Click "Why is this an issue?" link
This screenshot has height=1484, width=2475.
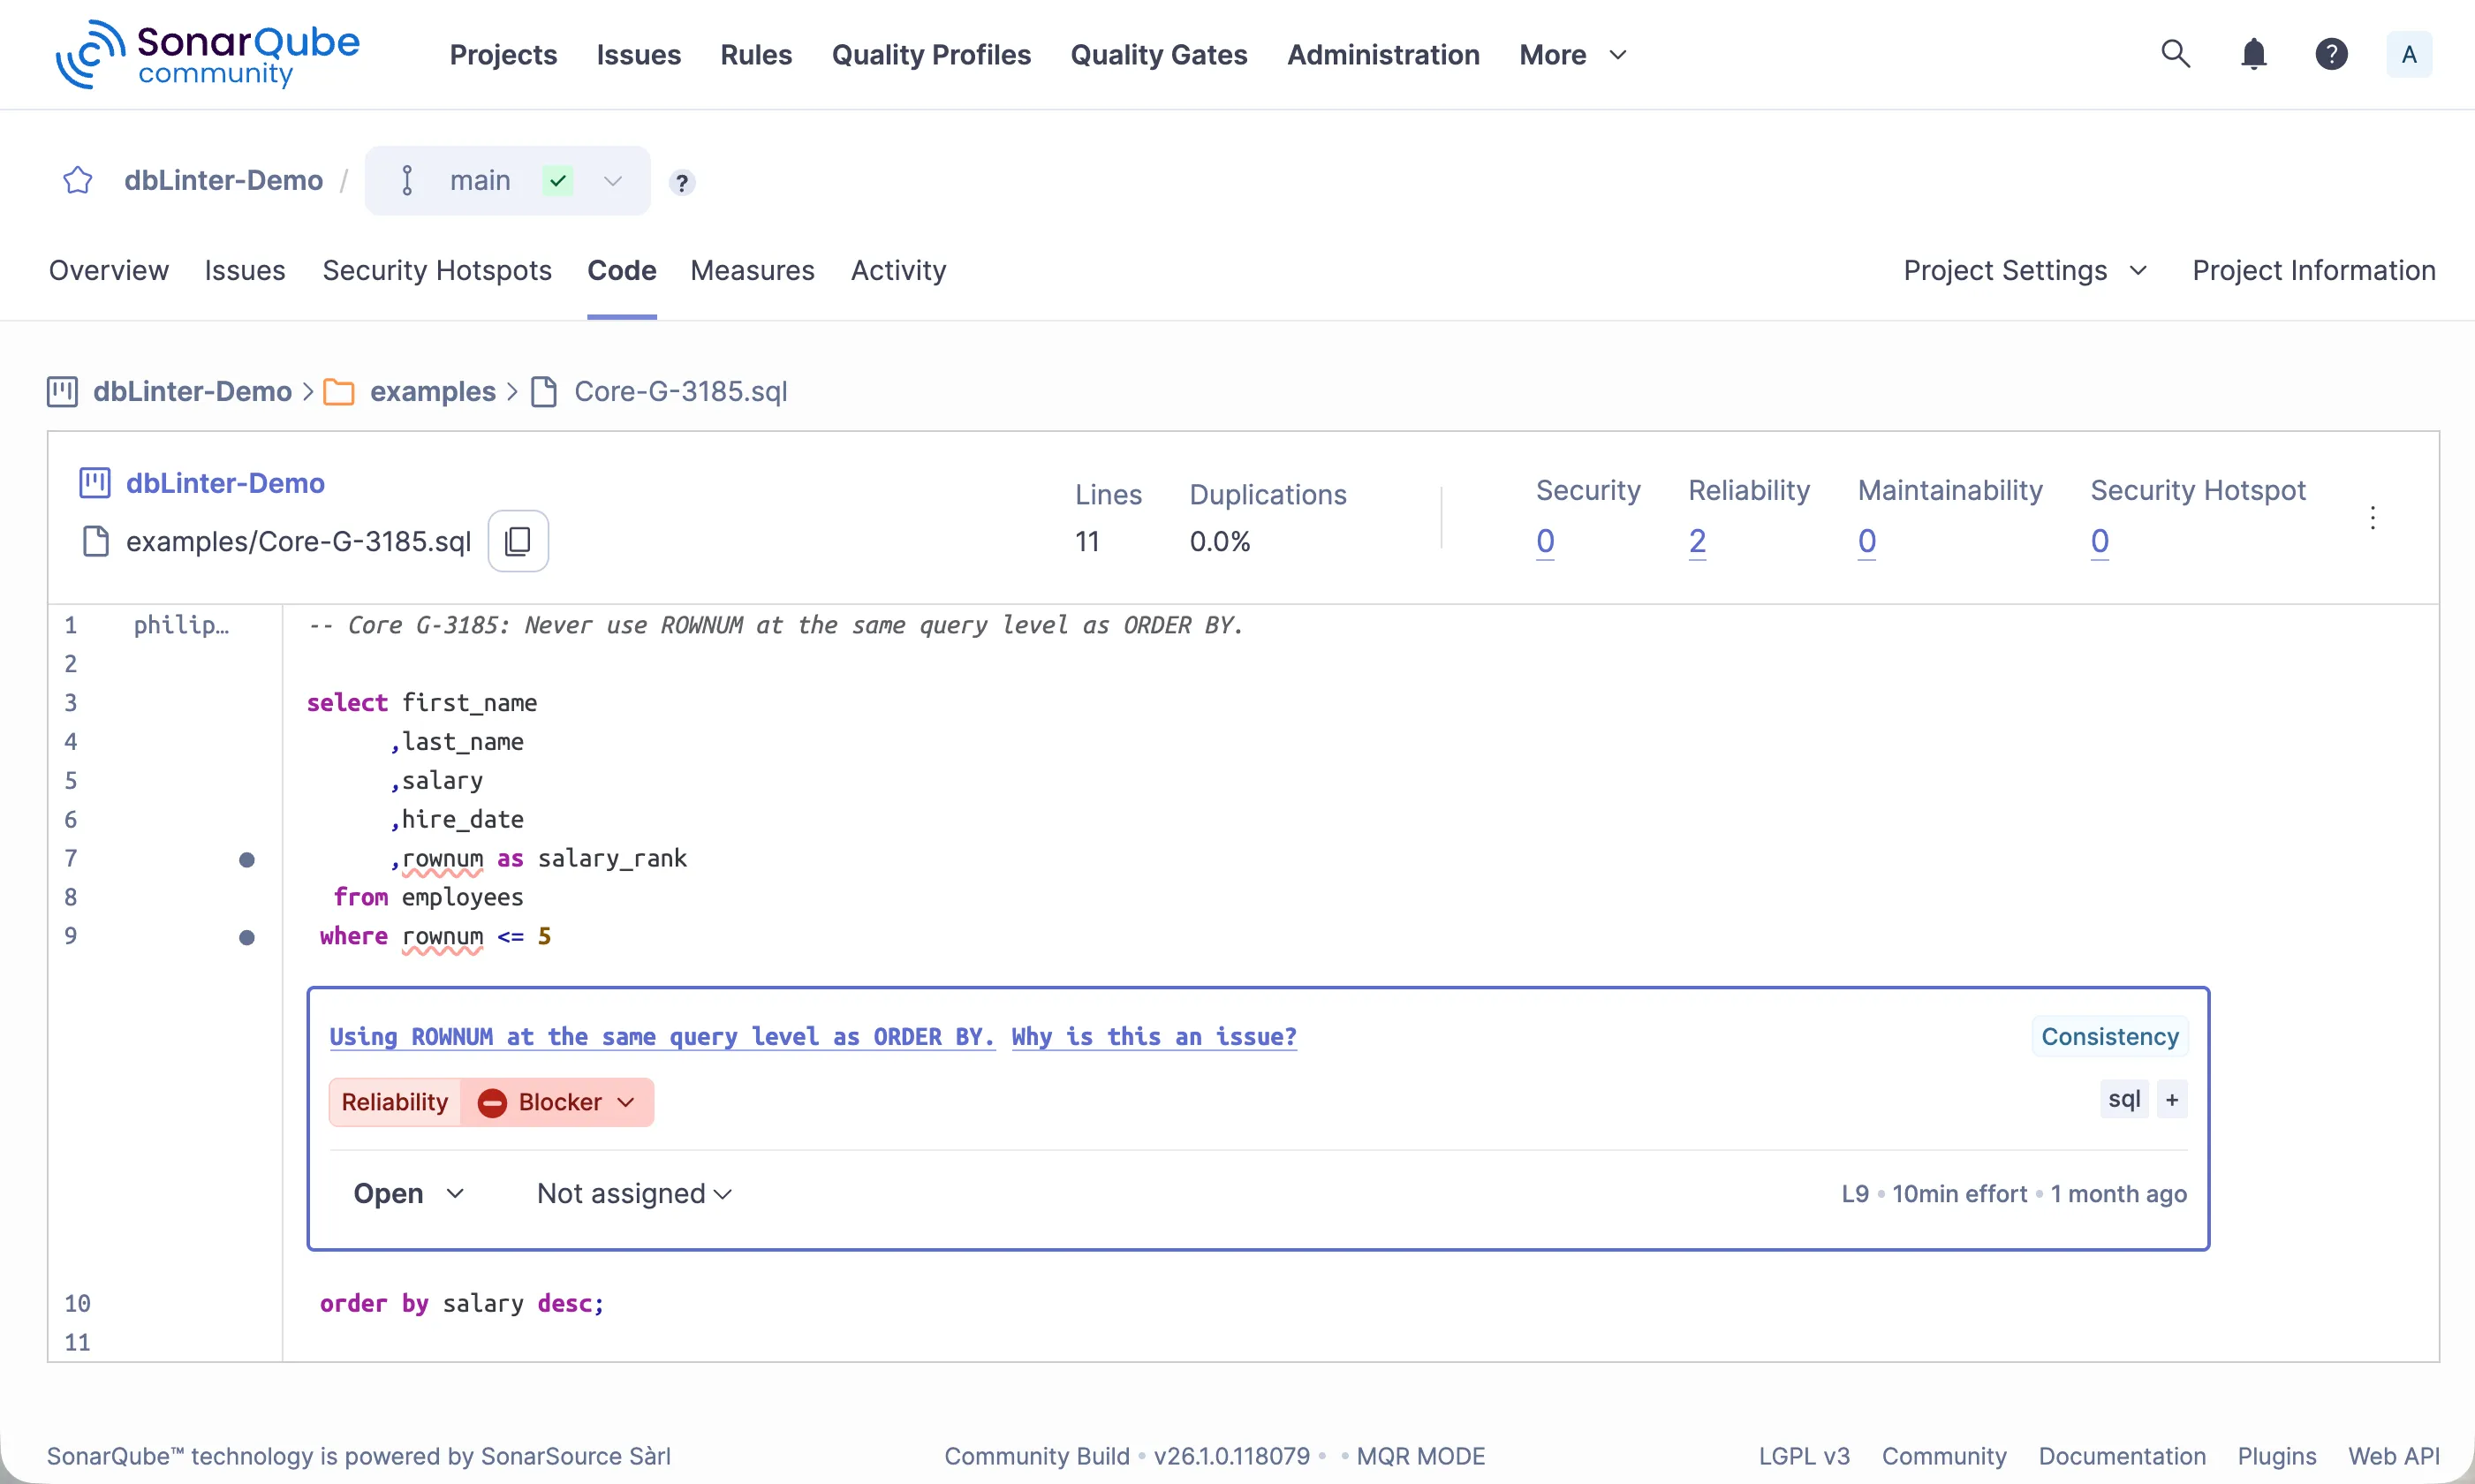(x=1153, y=1036)
